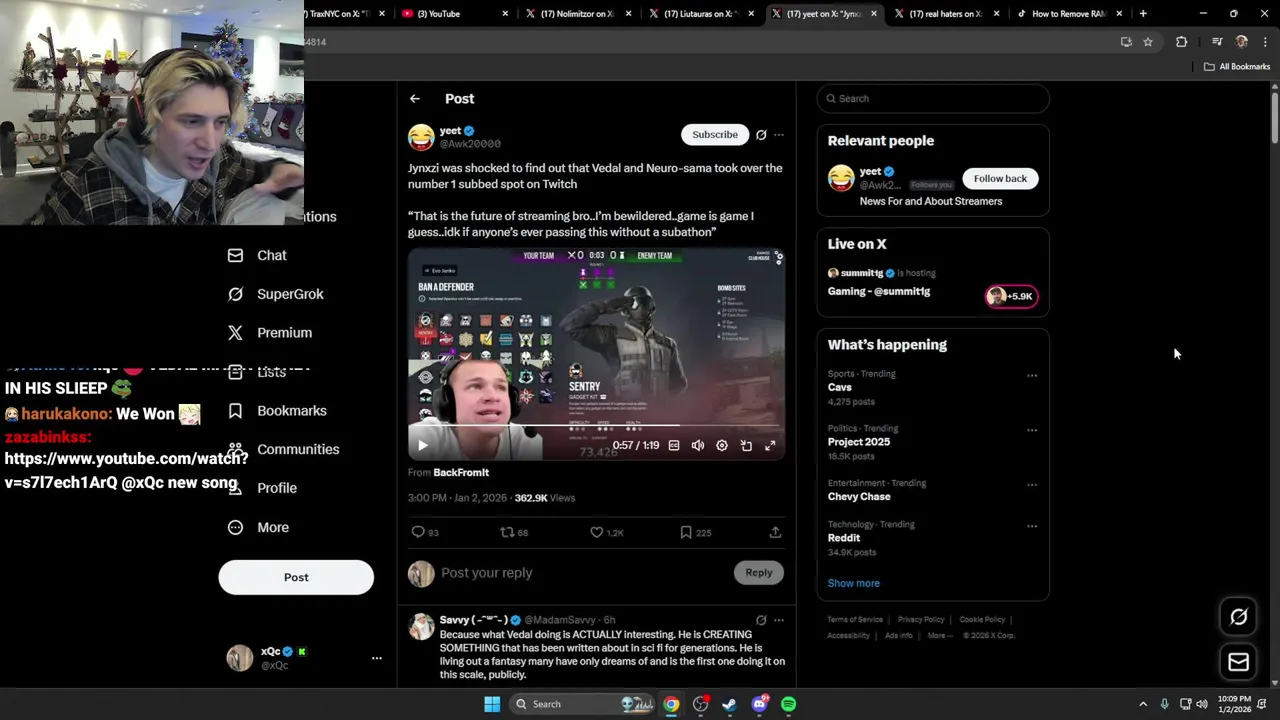Open Grok icon on Savvy's reply
Screen dimensions: 1280x720
761,620
